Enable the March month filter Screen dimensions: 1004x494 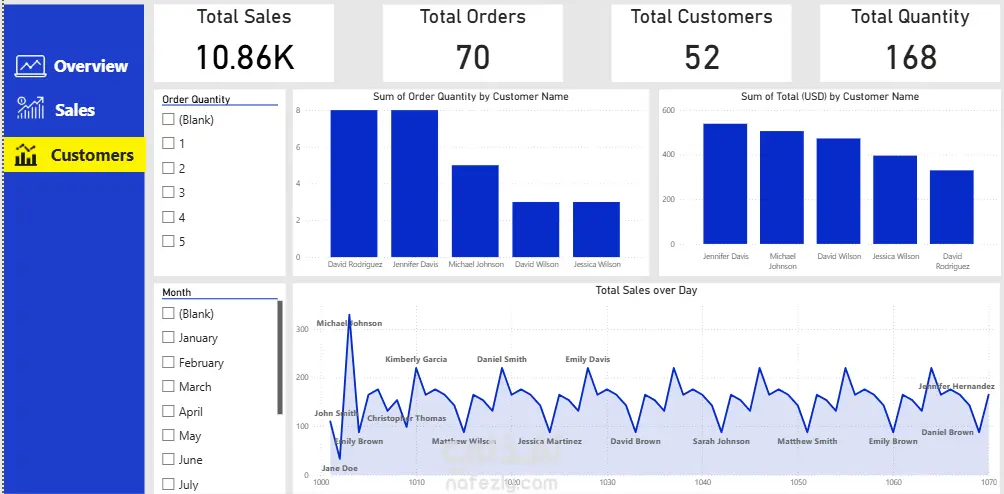coord(168,386)
